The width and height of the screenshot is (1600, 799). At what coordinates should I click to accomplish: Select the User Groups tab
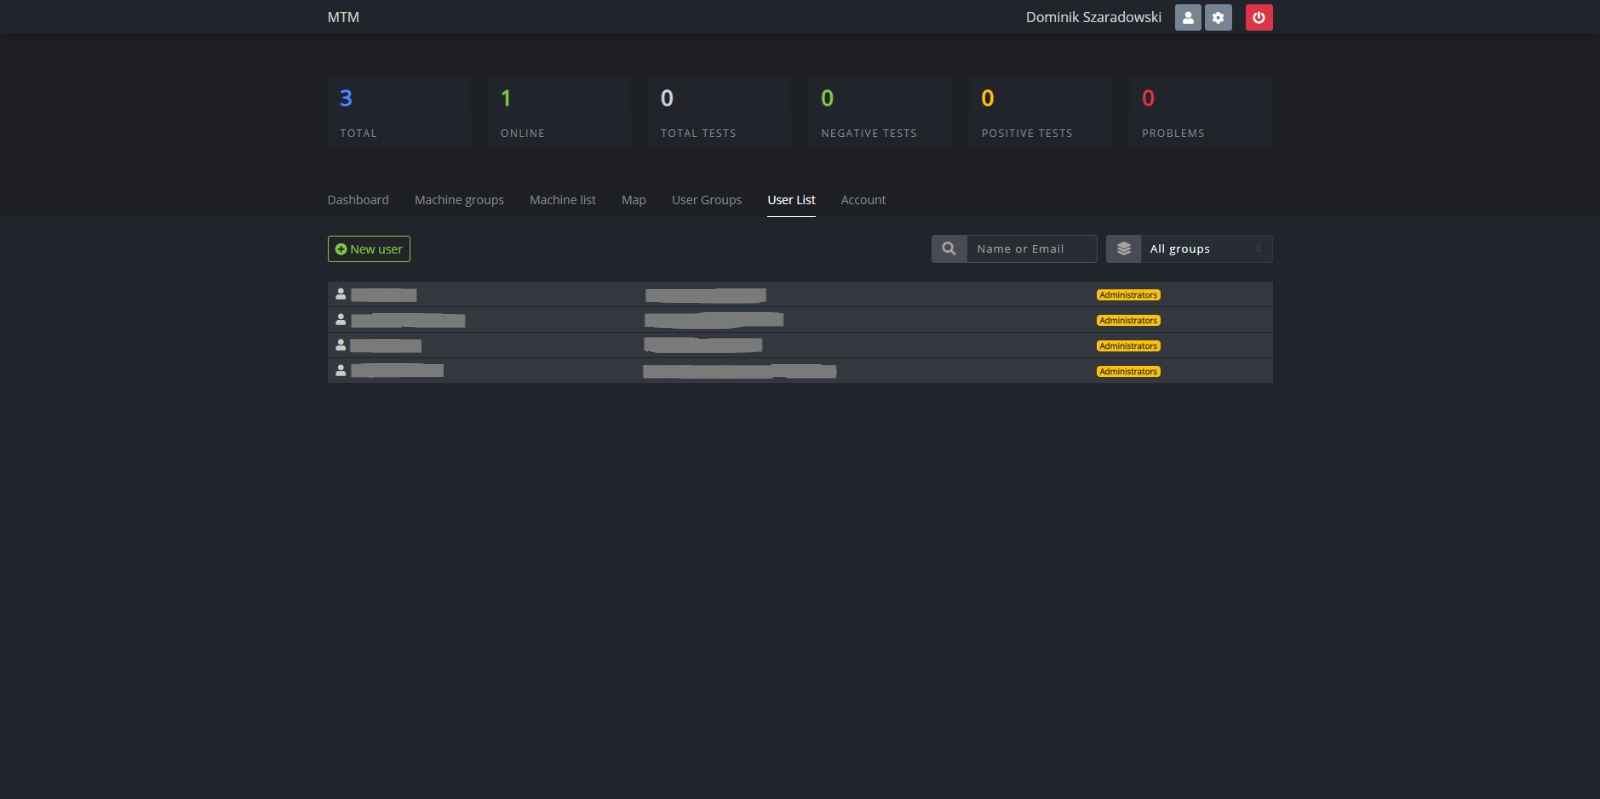click(x=706, y=200)
